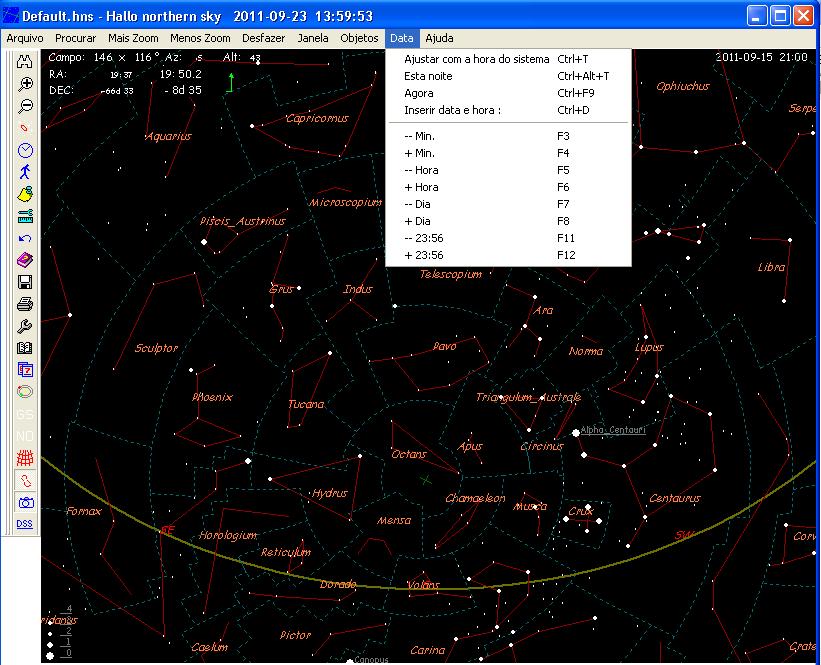Open the clock time icon
Image resolution: width=821 pixels, height=665 pixels.
[25, 150]
